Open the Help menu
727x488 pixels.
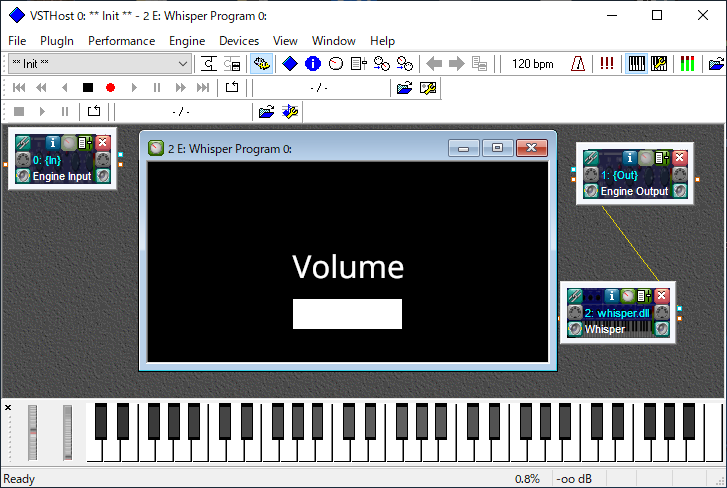[x=382, y=41]
